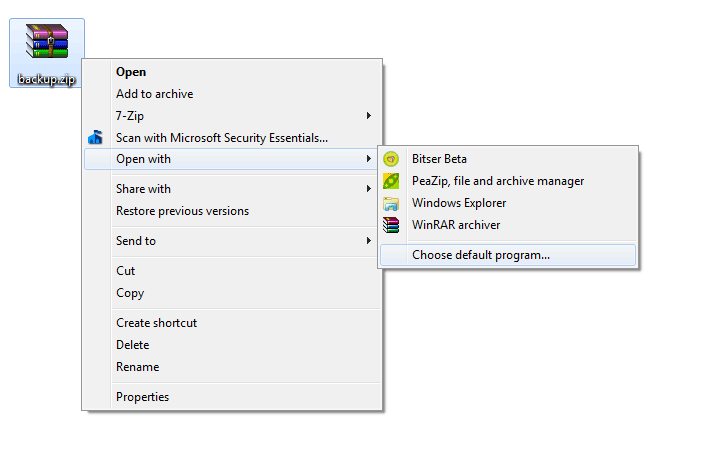
Task: Choose Rename for backup.zip
Action: 137,367
